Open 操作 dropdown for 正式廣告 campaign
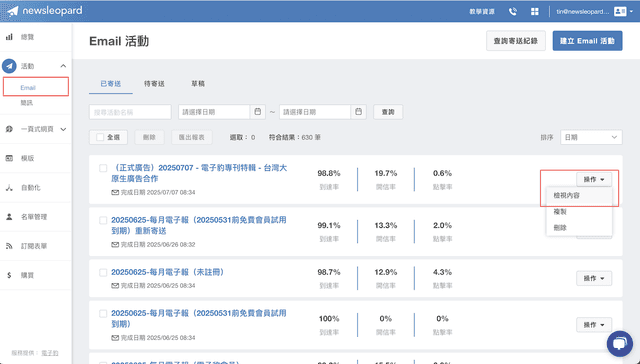640x364 pixels. click(593, 180)
